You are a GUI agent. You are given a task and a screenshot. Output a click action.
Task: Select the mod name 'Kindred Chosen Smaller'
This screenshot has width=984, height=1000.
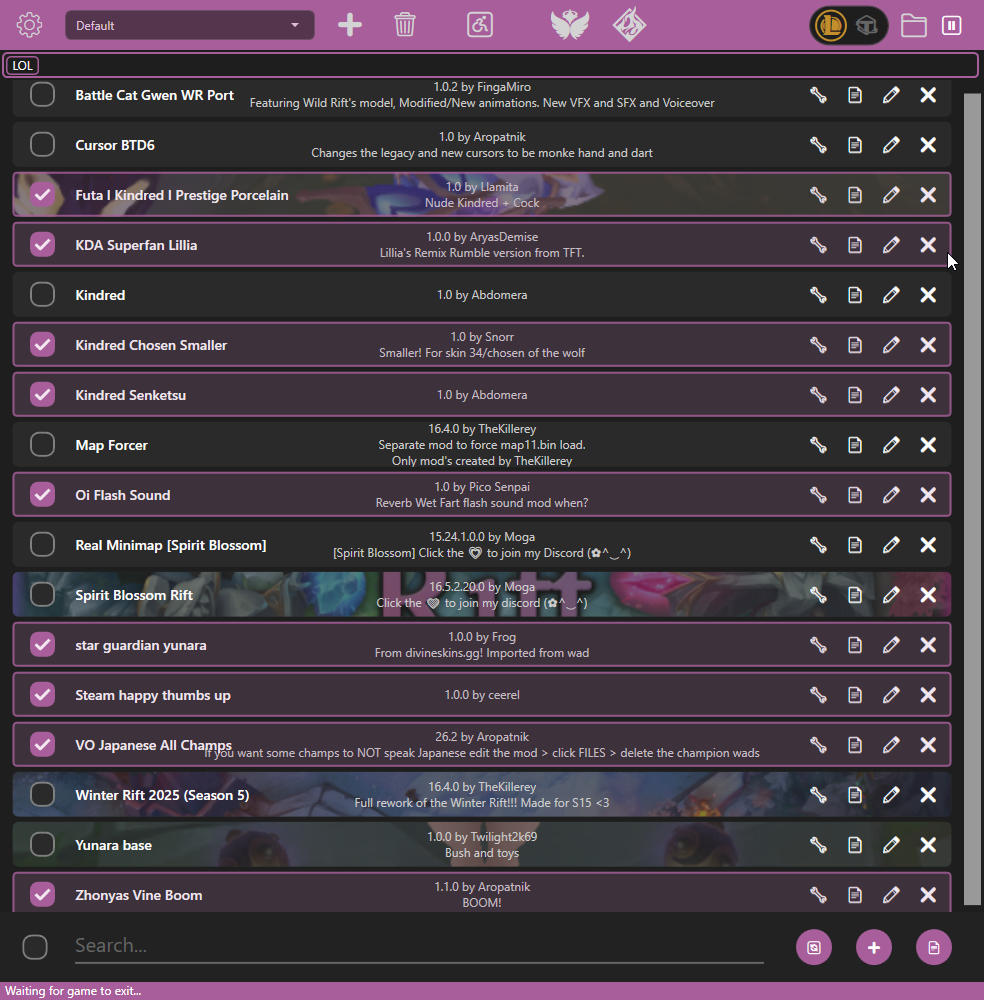click(x=151, y=345)
